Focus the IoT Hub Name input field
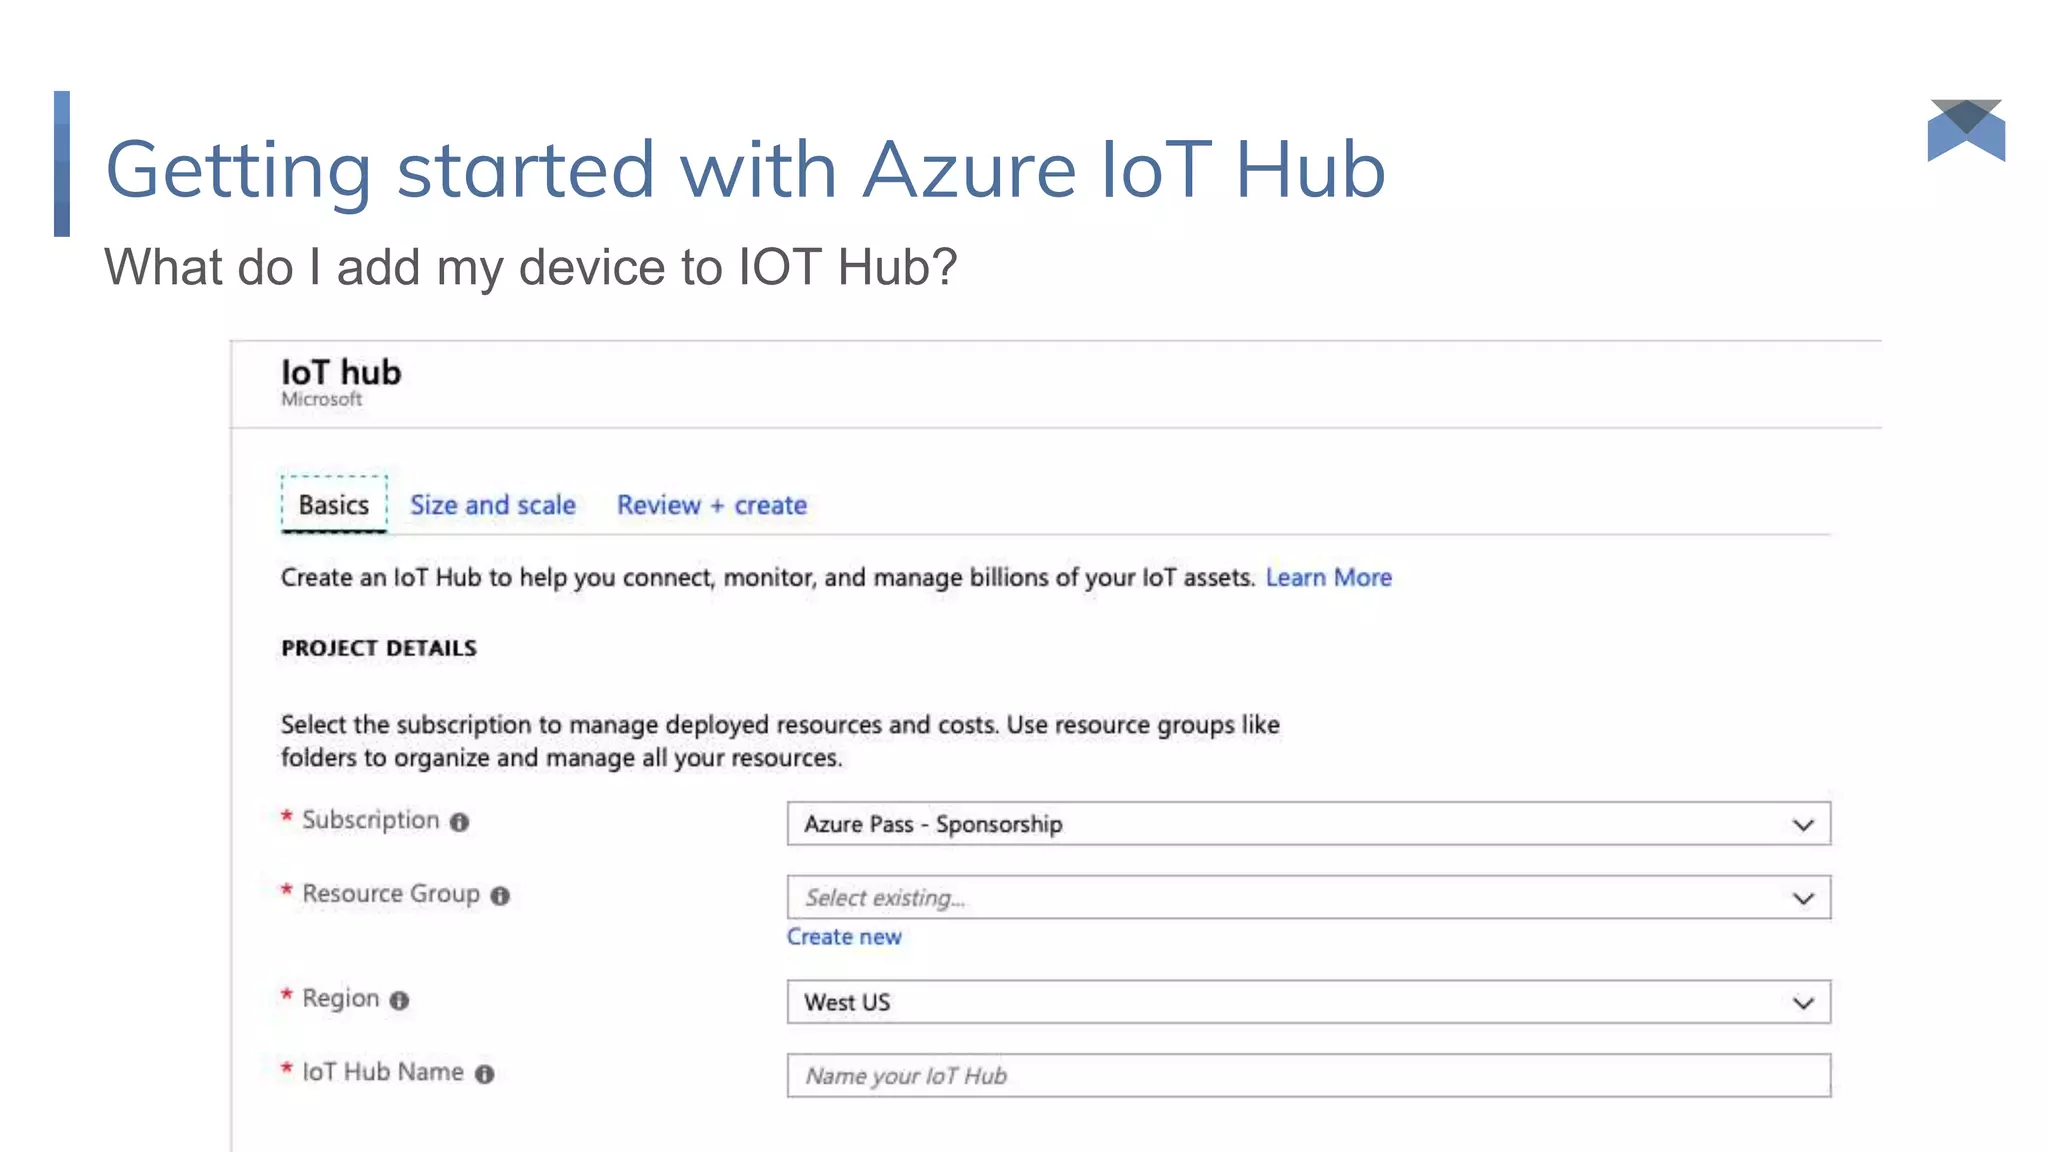The image size is (2048, 1152). click(1309, 1076)
